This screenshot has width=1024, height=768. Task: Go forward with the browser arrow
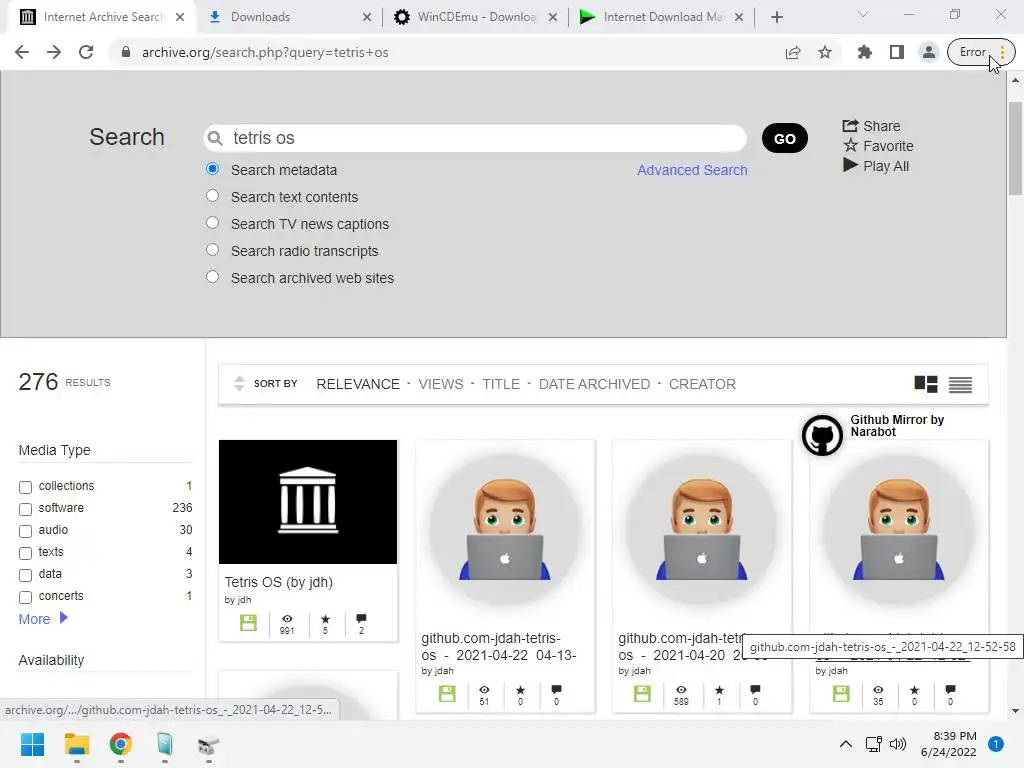(54, 52)
